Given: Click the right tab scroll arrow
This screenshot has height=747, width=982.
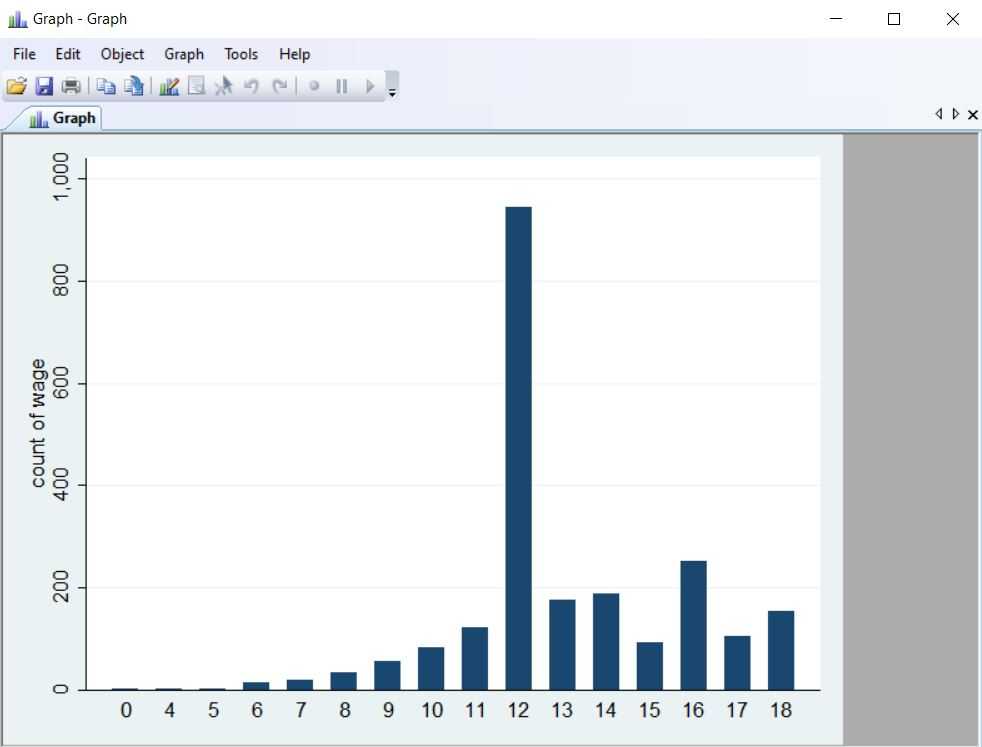Looking at the screenshot, I should 955,114.
